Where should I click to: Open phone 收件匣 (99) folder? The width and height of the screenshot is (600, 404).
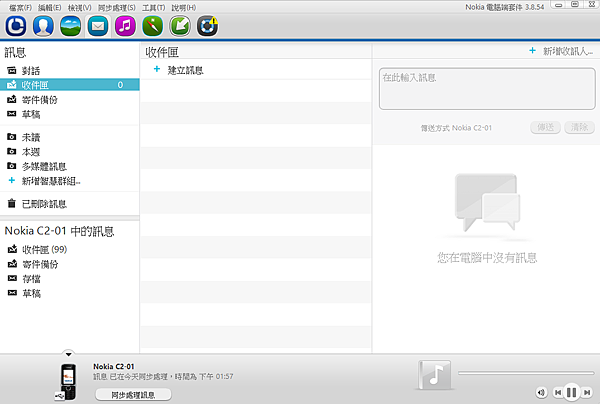(x=45, y=249)
